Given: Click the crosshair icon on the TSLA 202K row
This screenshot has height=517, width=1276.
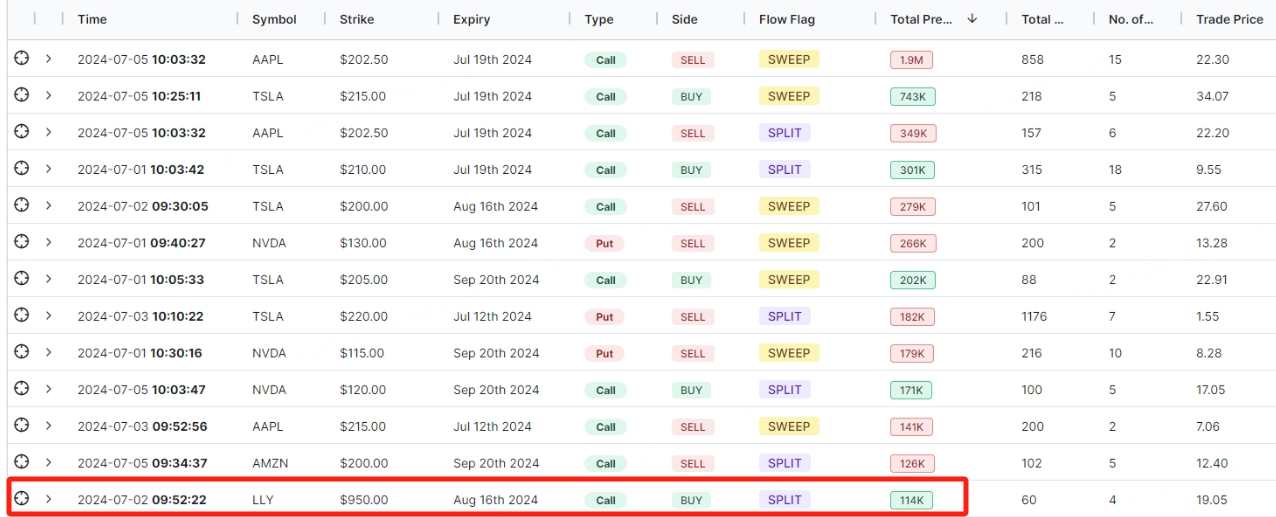Looking at the screenshot, I should pyautogui.click(x=22, y=279).
